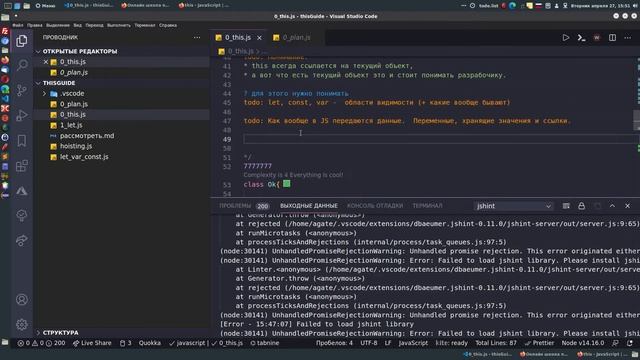Switch to the ПРОБЛЕМЫ panel tab
640x360 pixels.
[235, 206]
